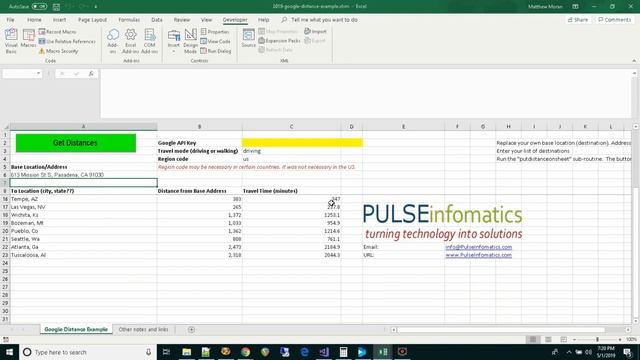
Task: Select the travel mode cell 'driving'
Action: point(291,151)
